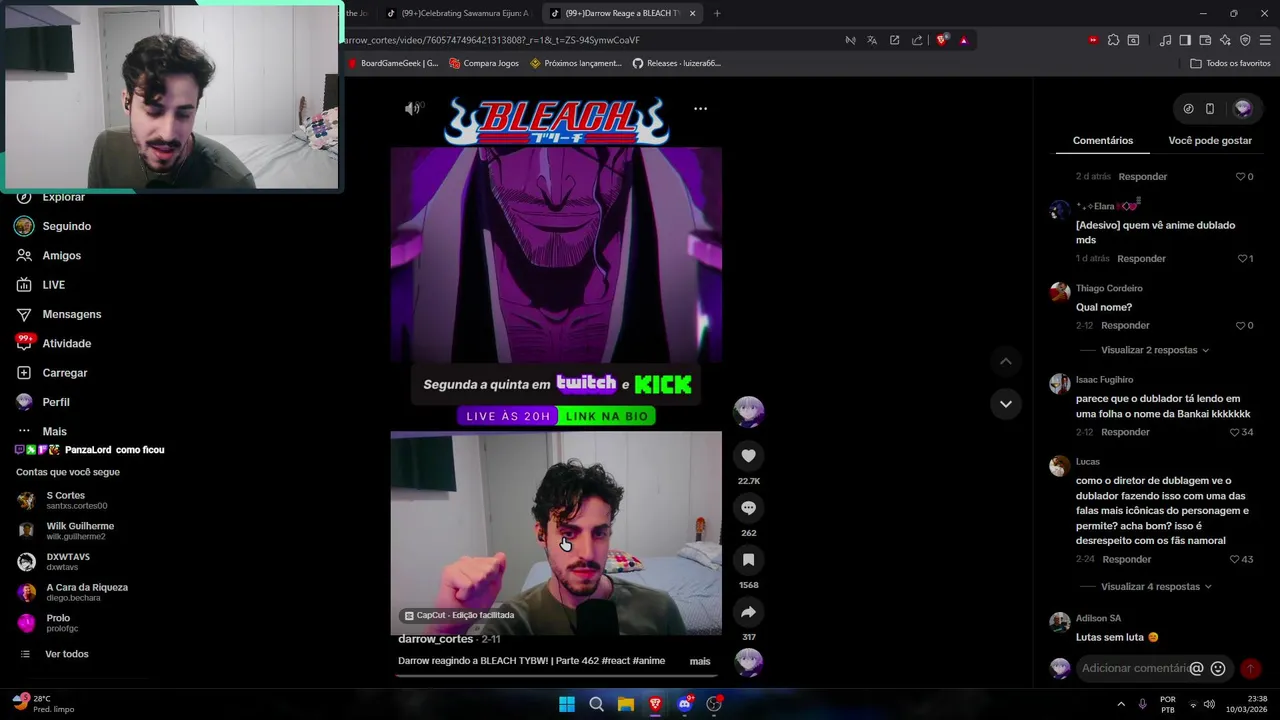Open the Brave Rewards triangle icon
The width and height of the screenshot is (1280, 720).
point(964,40)
